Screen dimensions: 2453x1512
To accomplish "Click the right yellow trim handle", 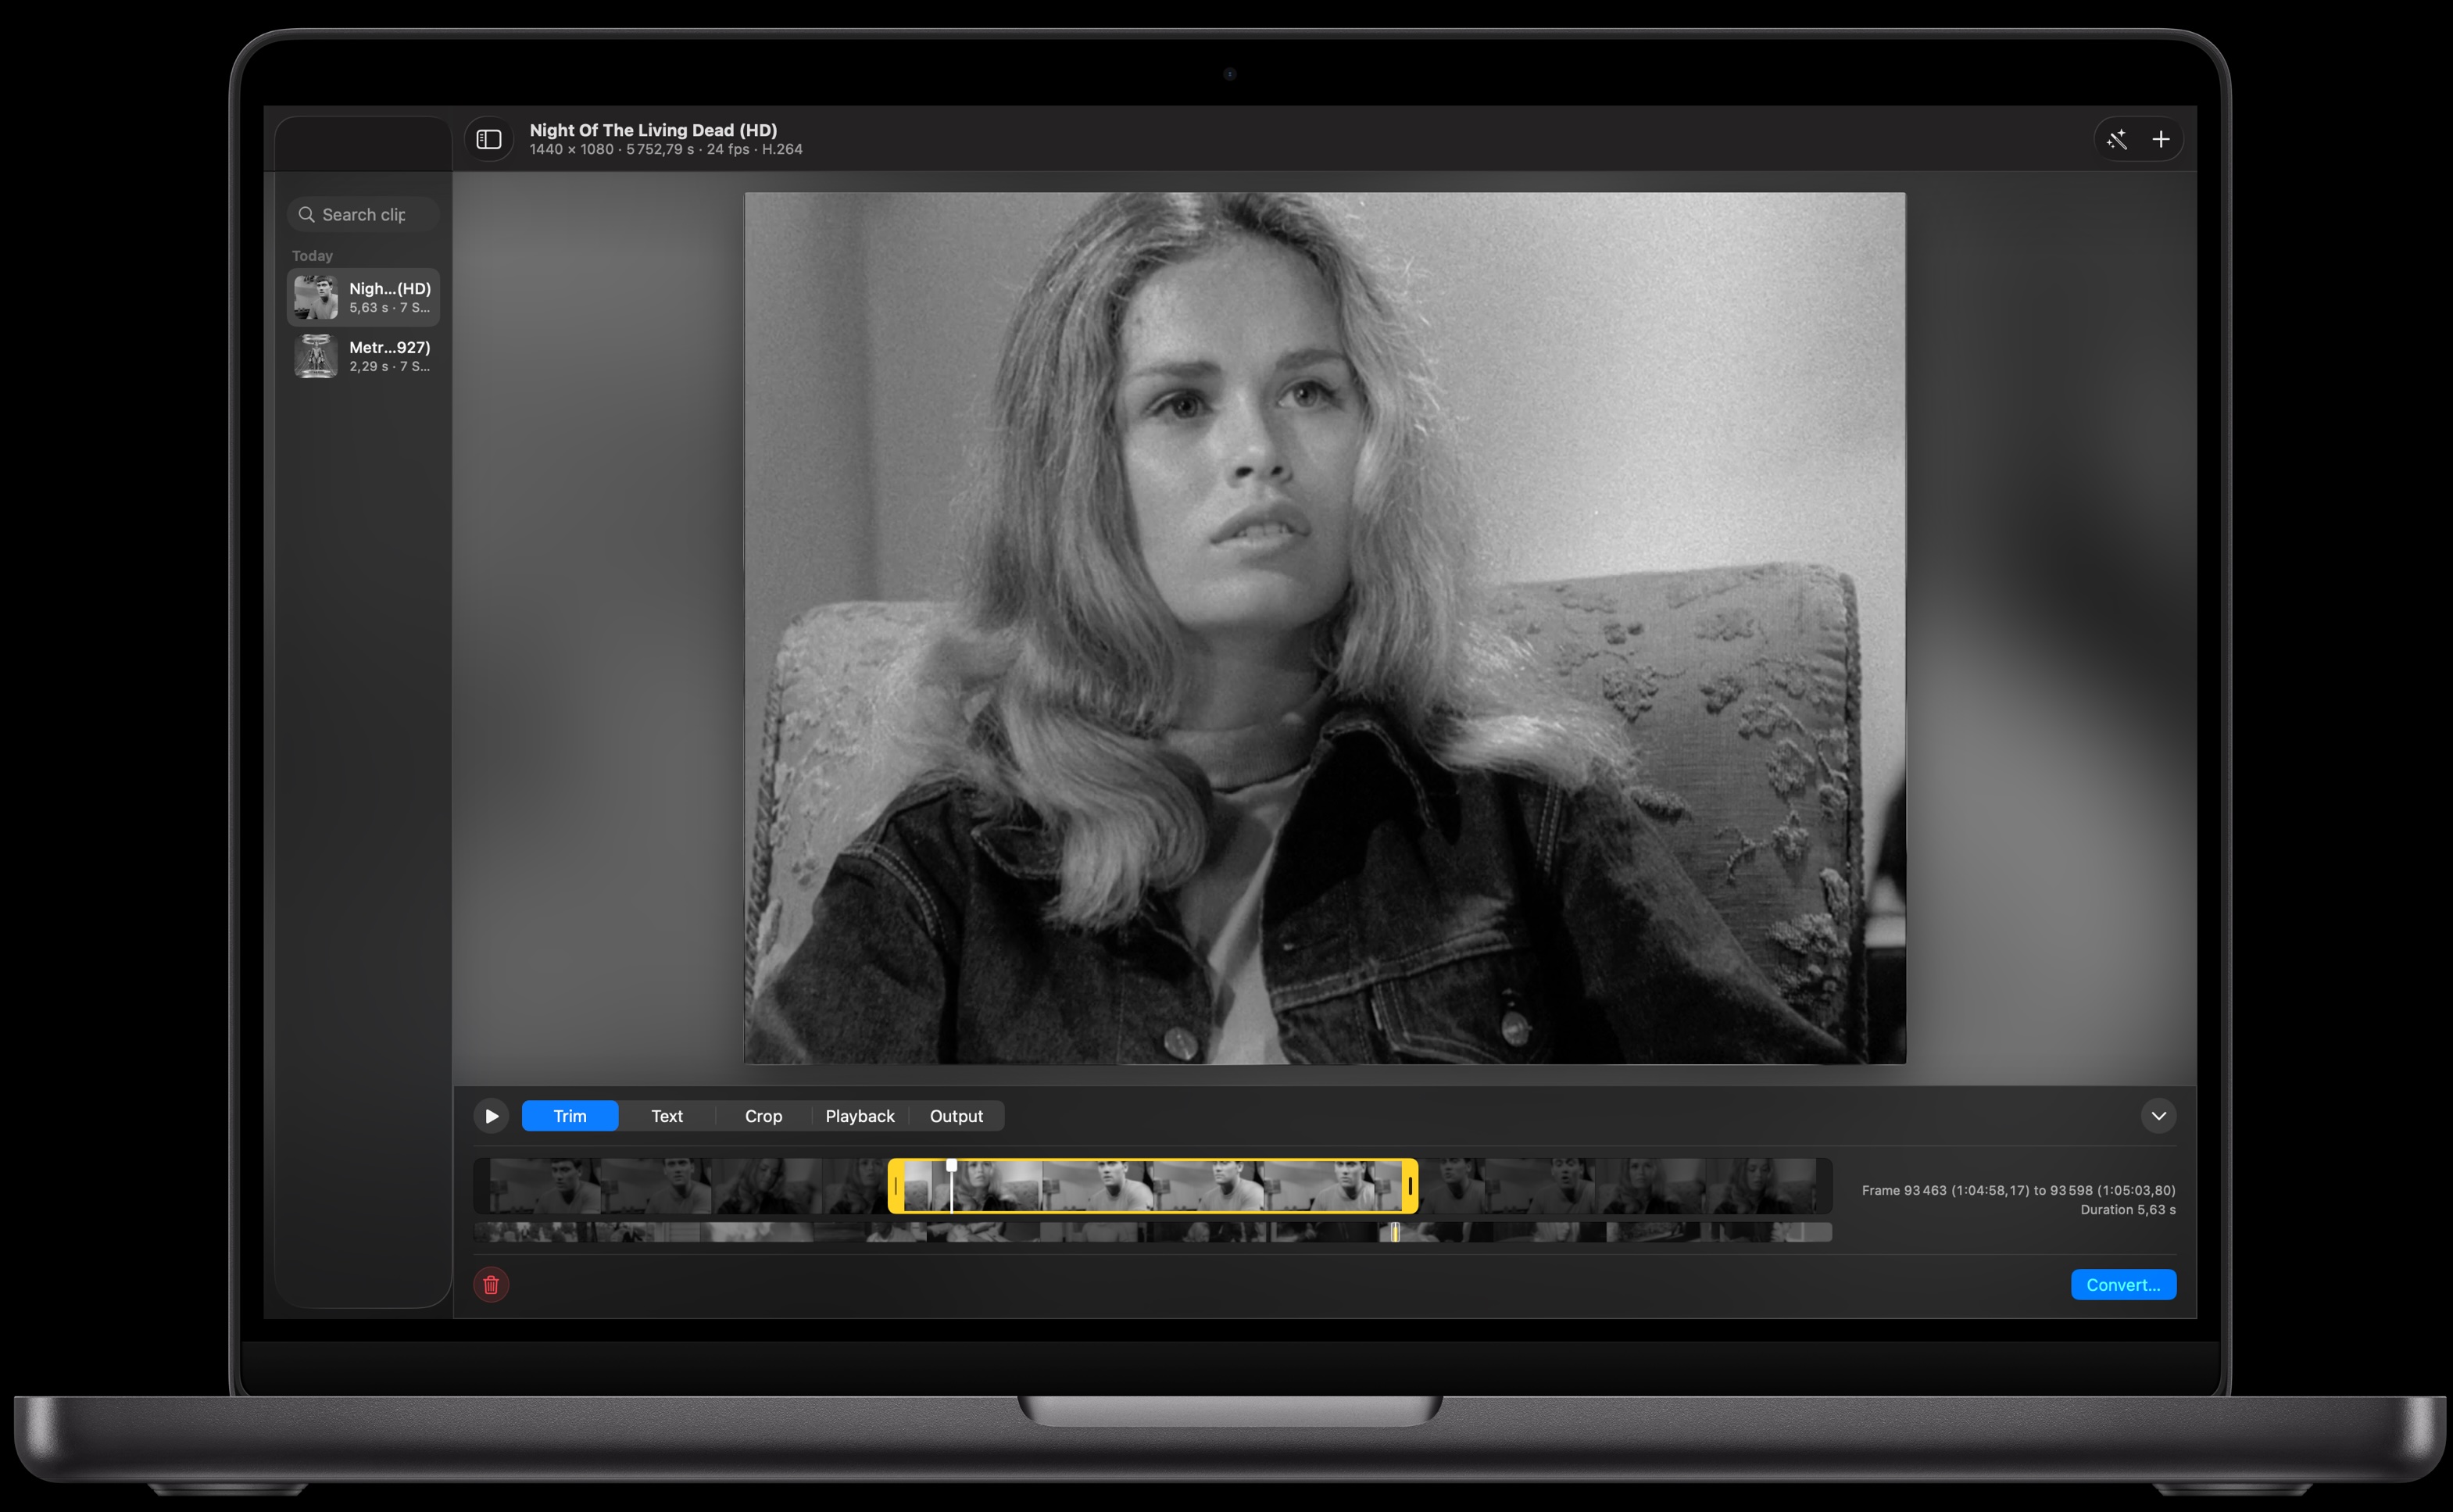I will click(1410, 1187).
